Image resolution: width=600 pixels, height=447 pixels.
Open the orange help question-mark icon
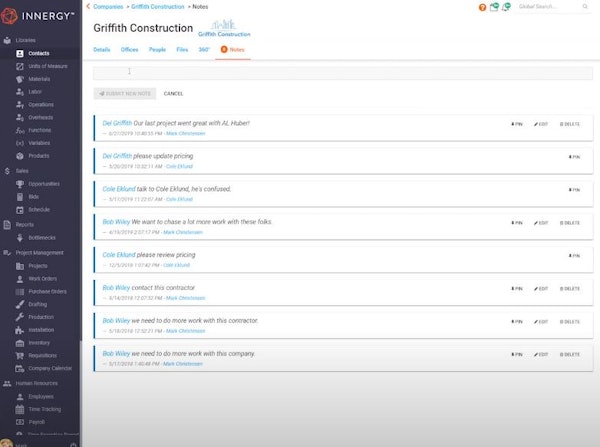[482, 7]
